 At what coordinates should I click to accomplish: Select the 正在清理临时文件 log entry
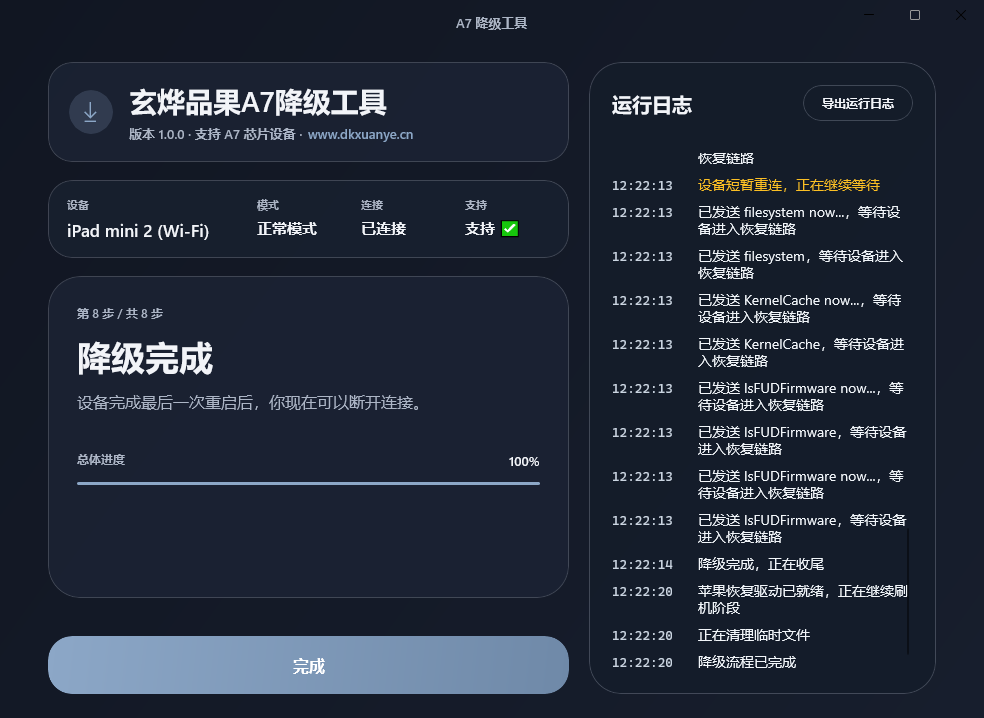coord(753,635)
